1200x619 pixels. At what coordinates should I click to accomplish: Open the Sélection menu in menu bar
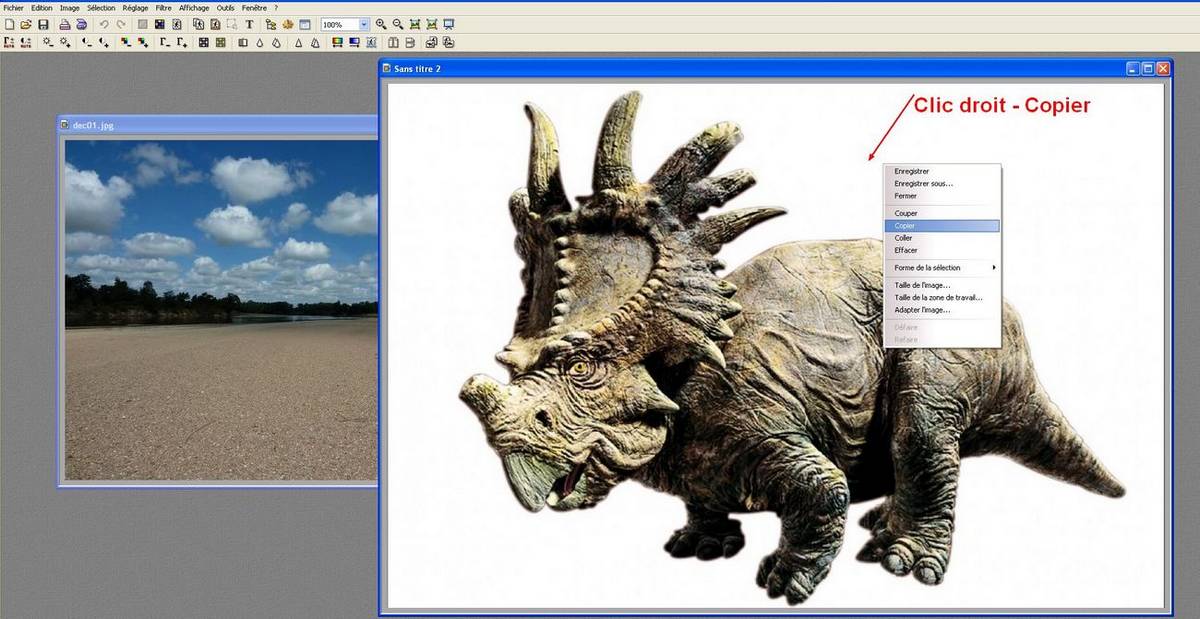(x=101, y=7)
